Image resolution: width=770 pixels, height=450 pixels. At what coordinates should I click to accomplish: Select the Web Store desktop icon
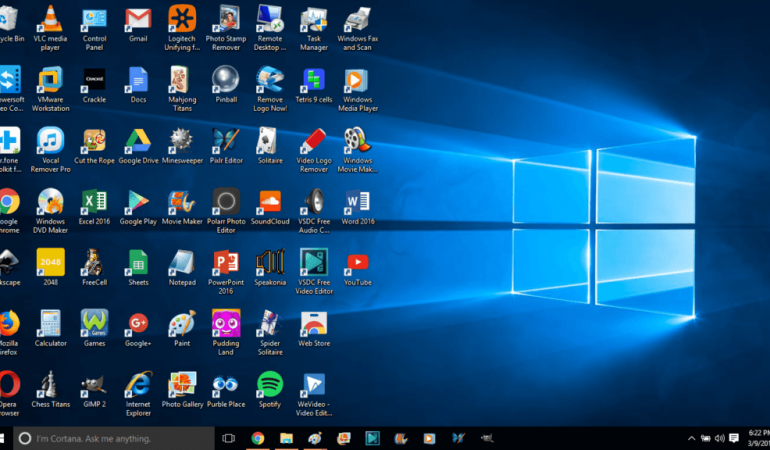coord(314,323)
